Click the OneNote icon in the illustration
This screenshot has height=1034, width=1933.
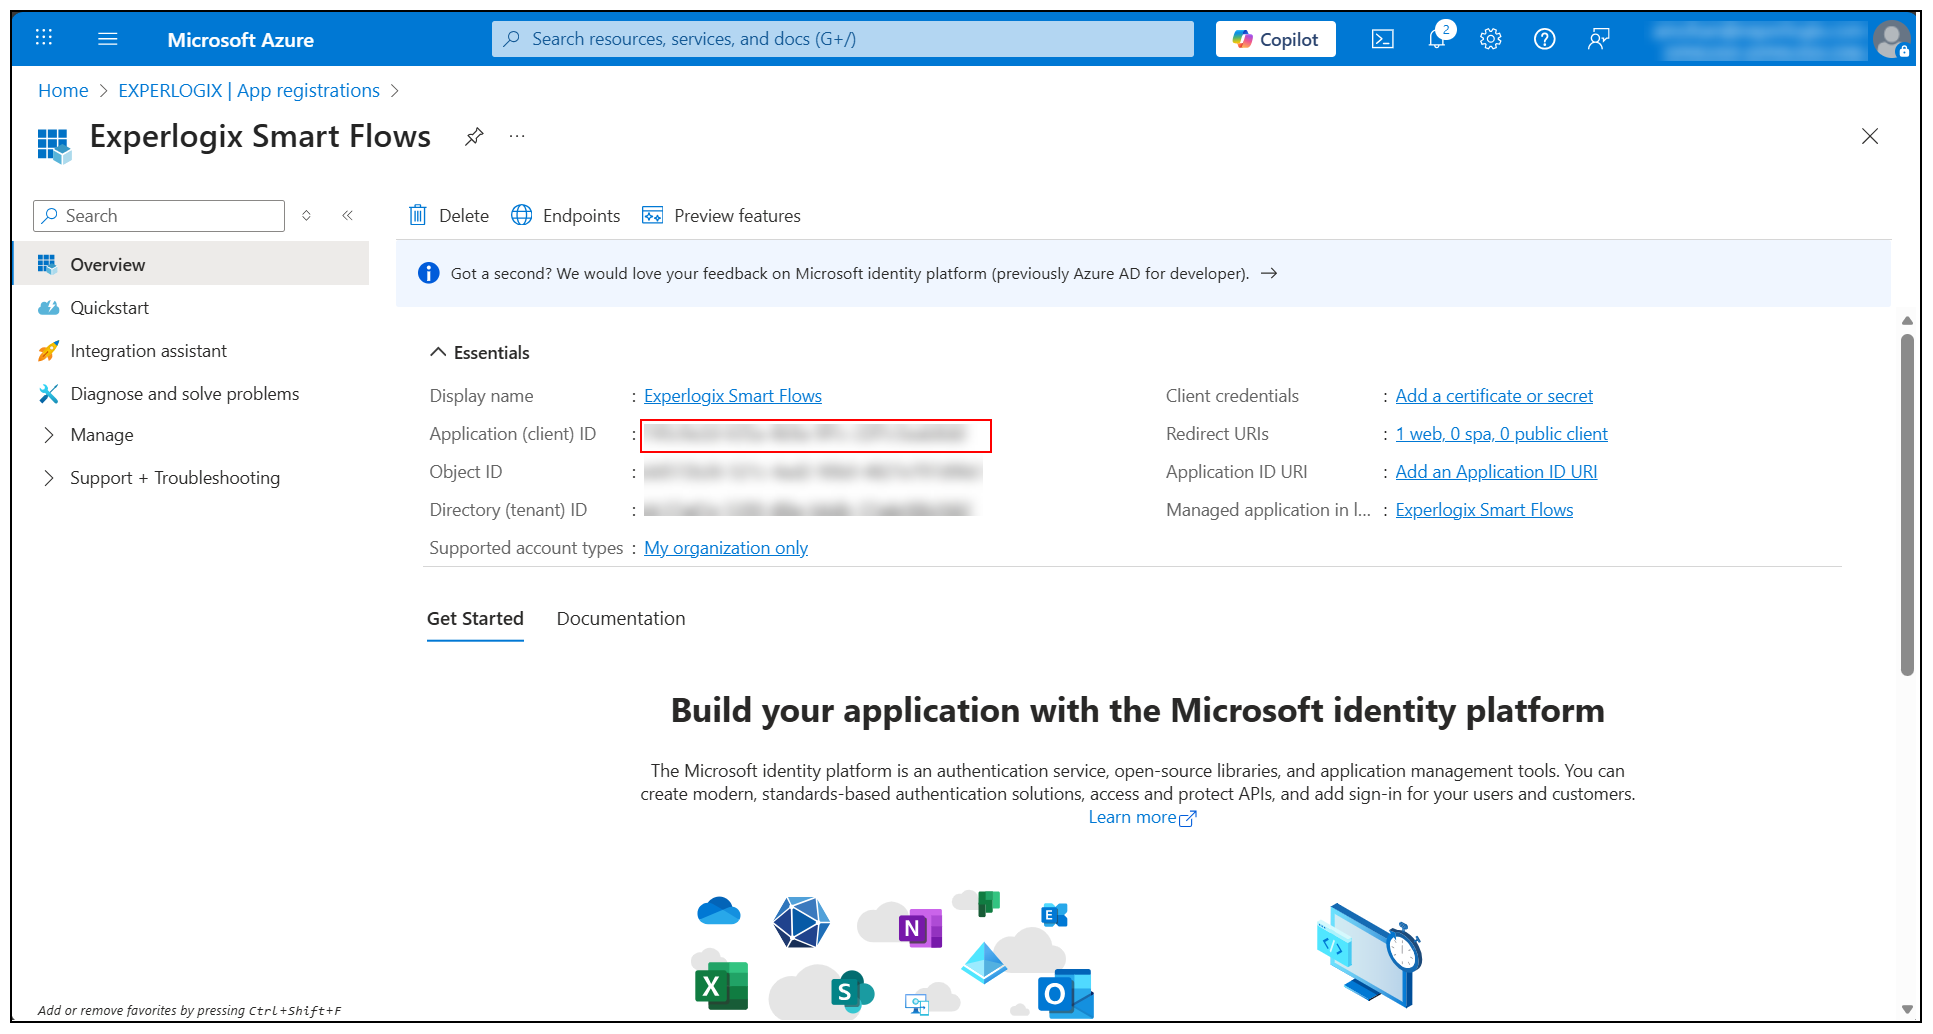920,928
